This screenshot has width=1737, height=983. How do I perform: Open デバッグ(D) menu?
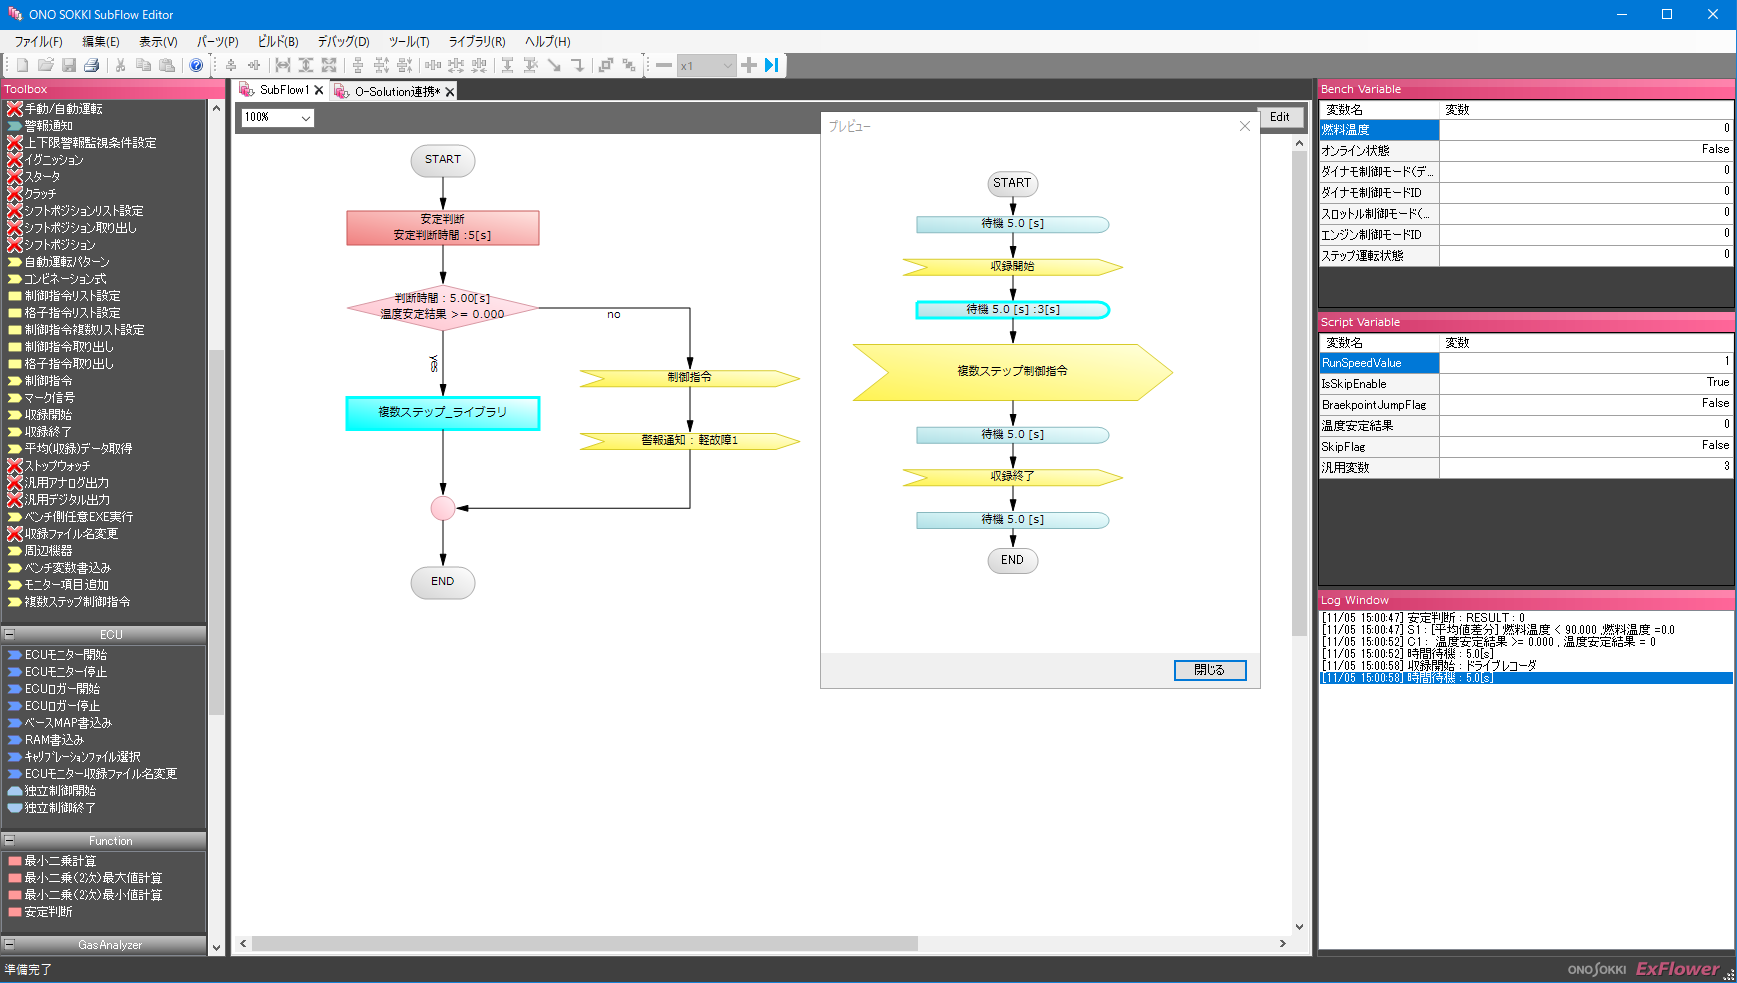pyautogui.click(x=343, y=41)
